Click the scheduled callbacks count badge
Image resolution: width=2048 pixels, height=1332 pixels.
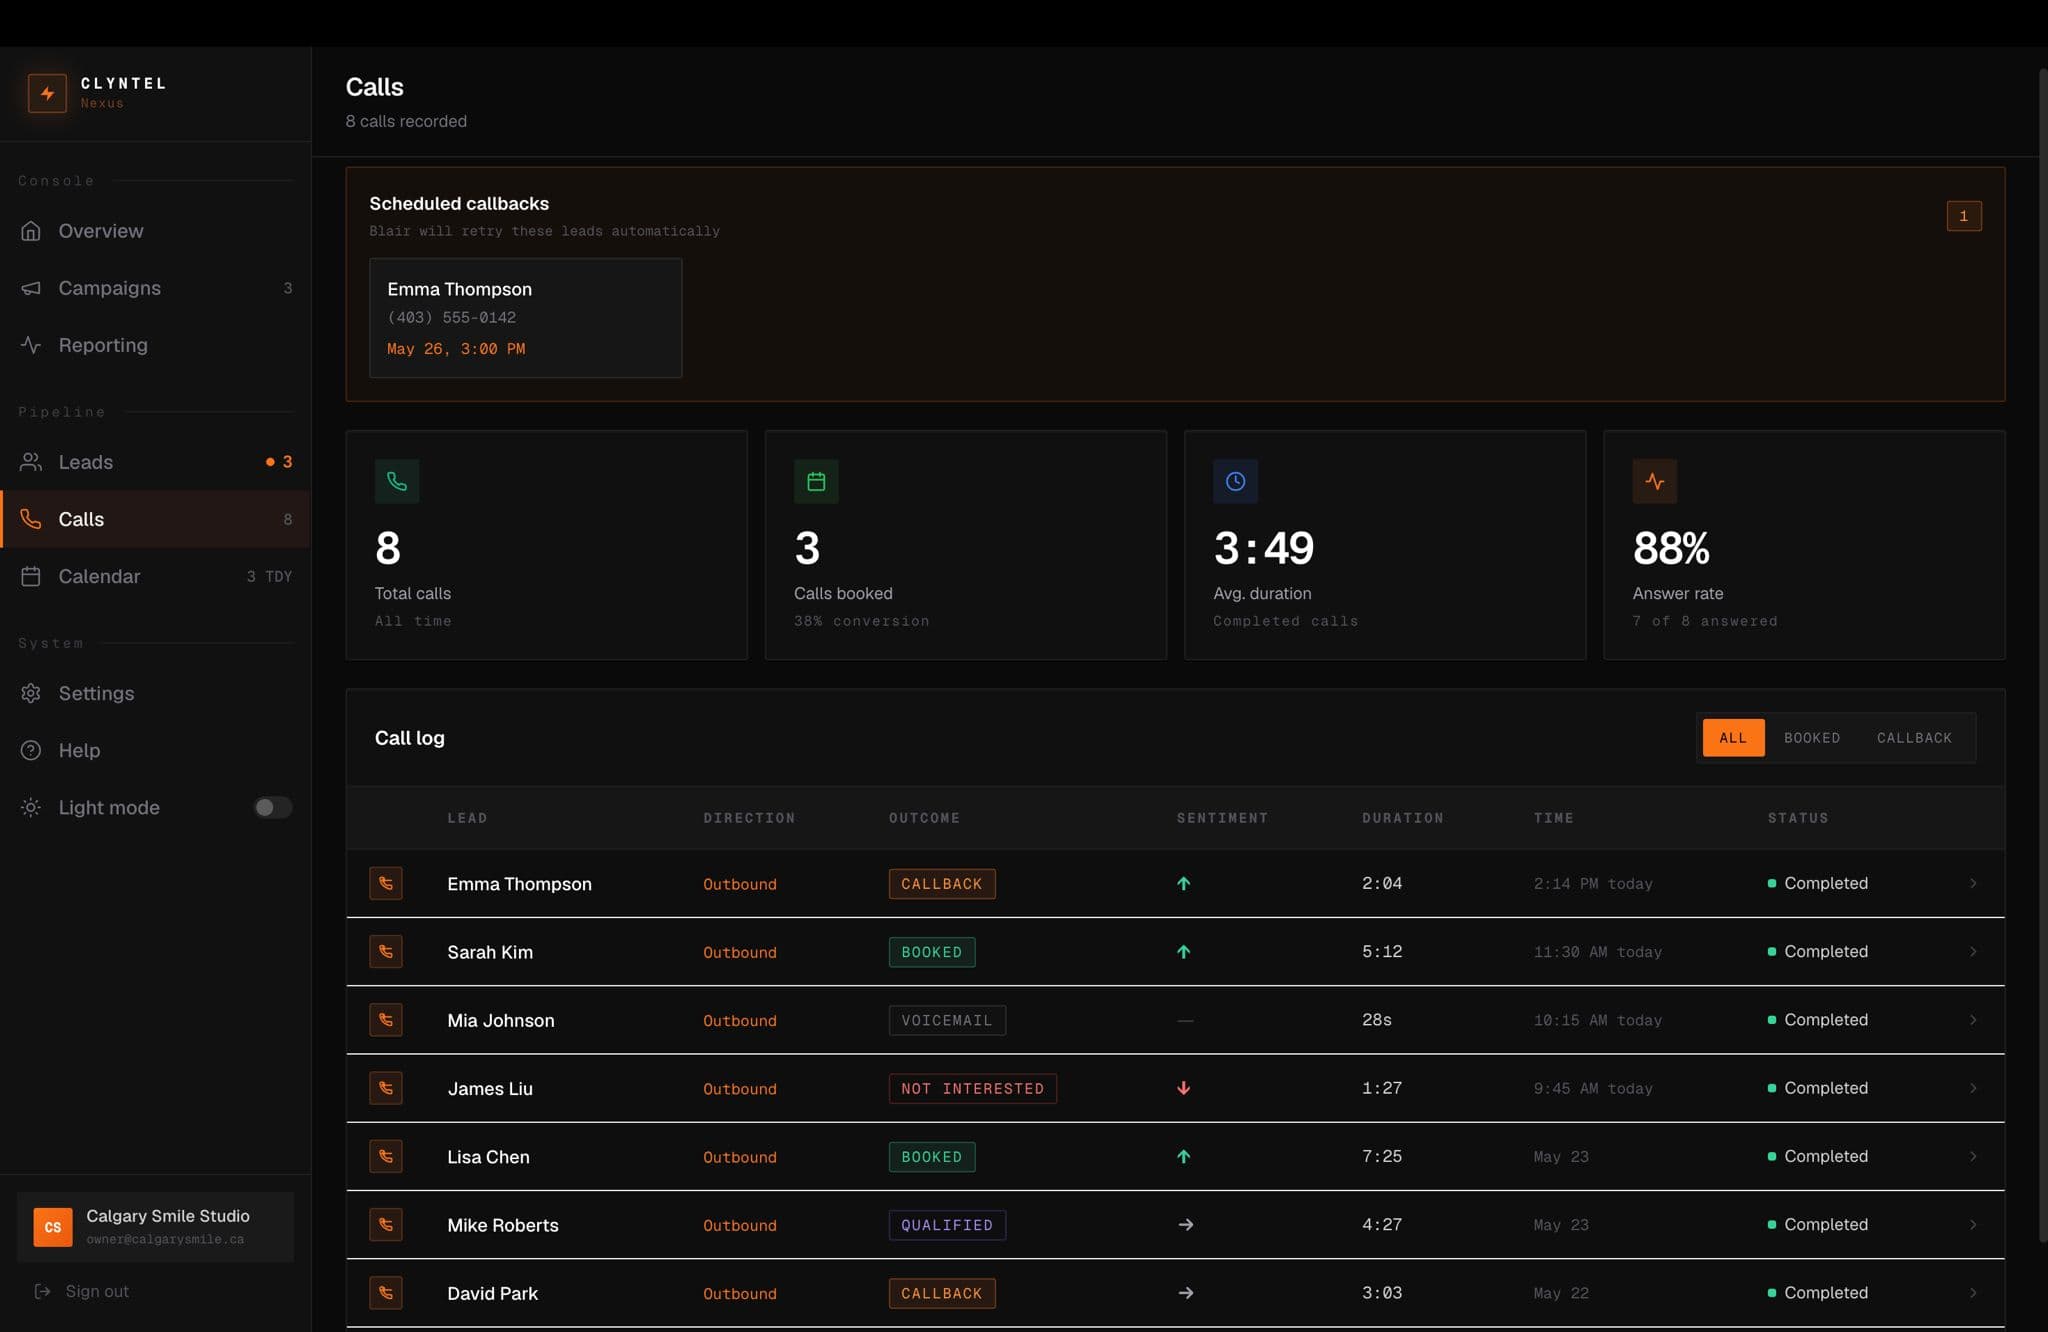[x=1964, y=216]
